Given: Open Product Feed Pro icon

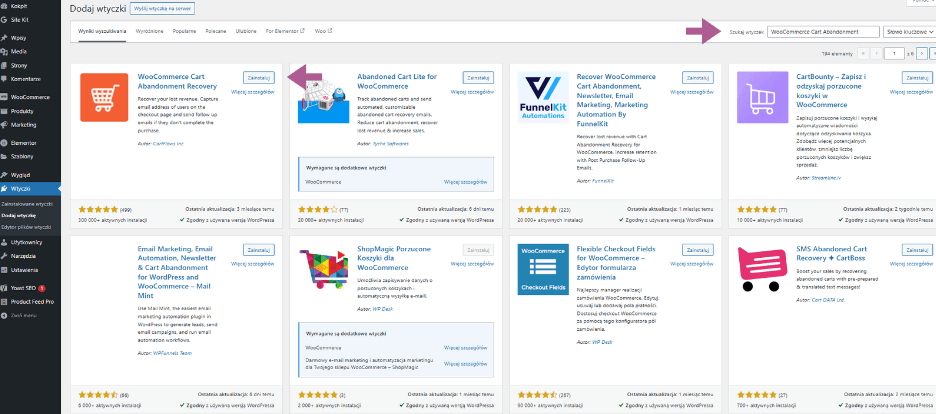Looking at the screenshot, I should 4,301.
